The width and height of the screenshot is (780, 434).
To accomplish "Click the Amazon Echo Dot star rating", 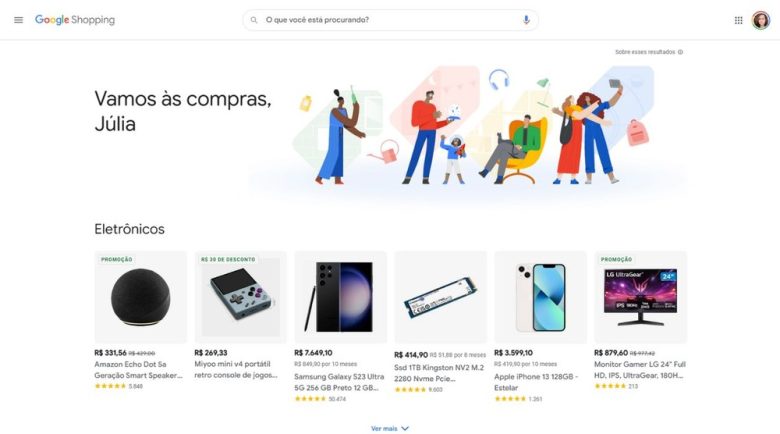I will click(x=110, y=386).
